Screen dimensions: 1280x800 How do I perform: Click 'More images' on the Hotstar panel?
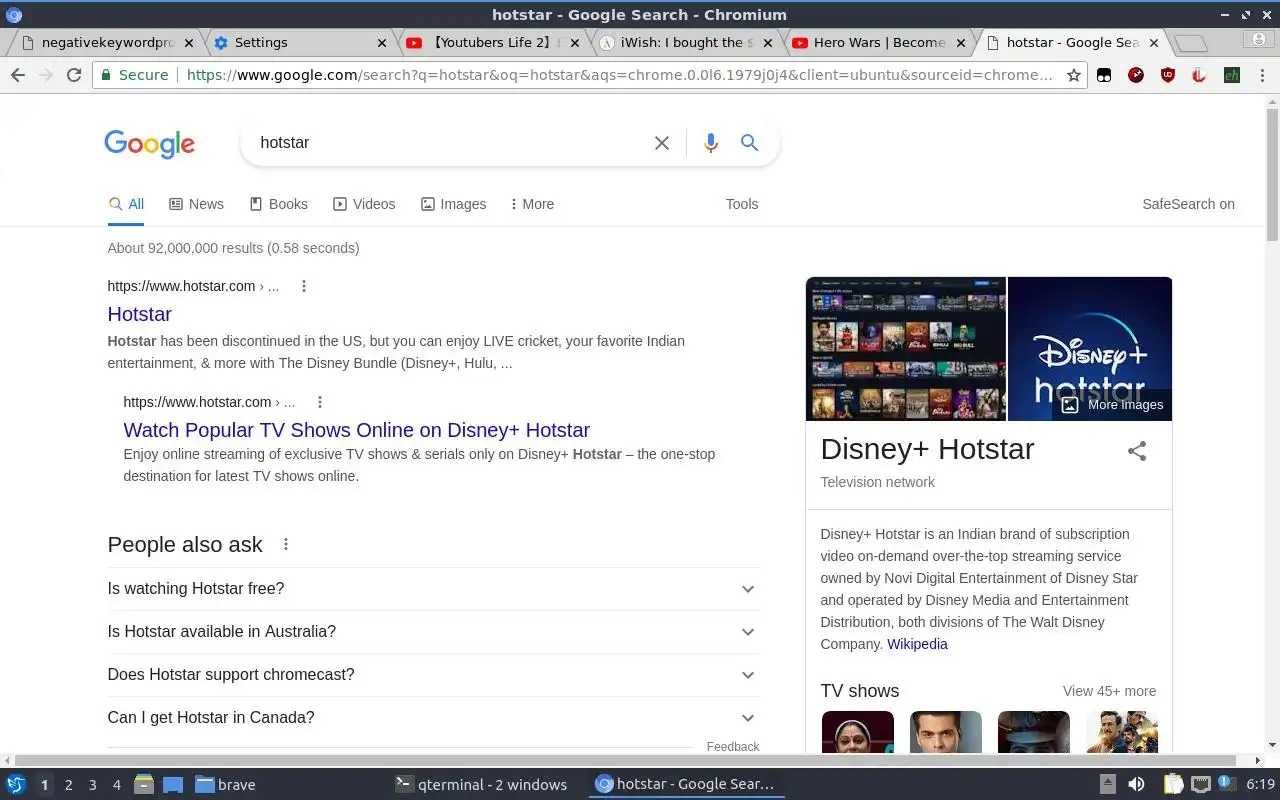pos(1114,405)
